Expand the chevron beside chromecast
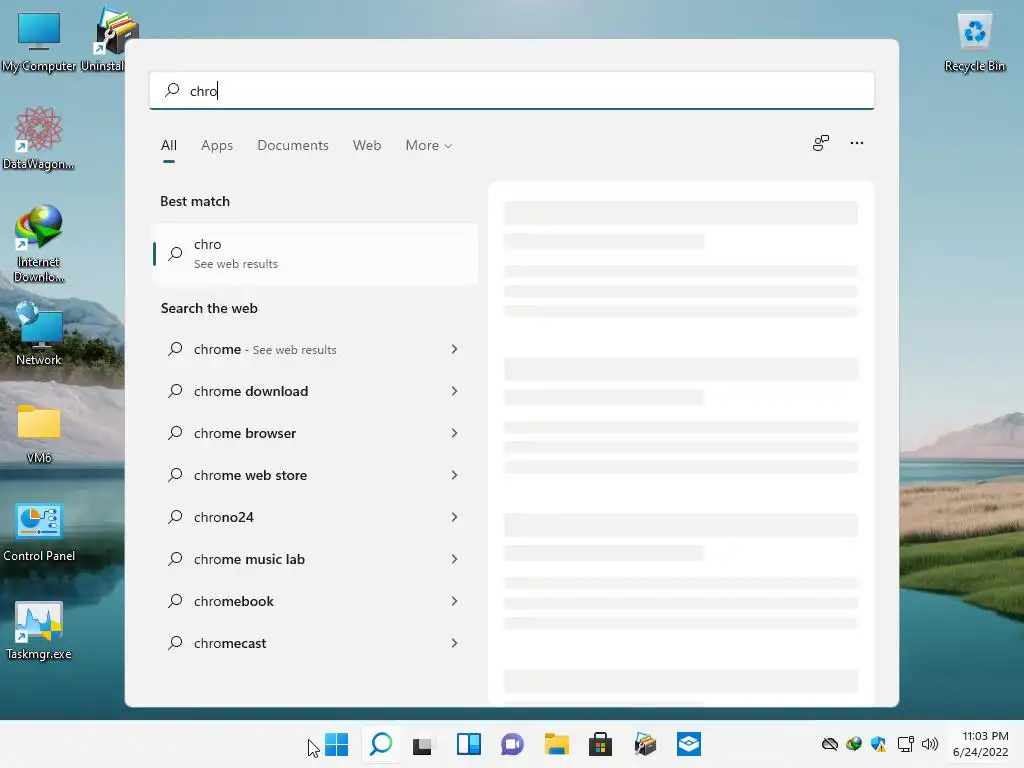1024x768 pixels. coord(455,643)
